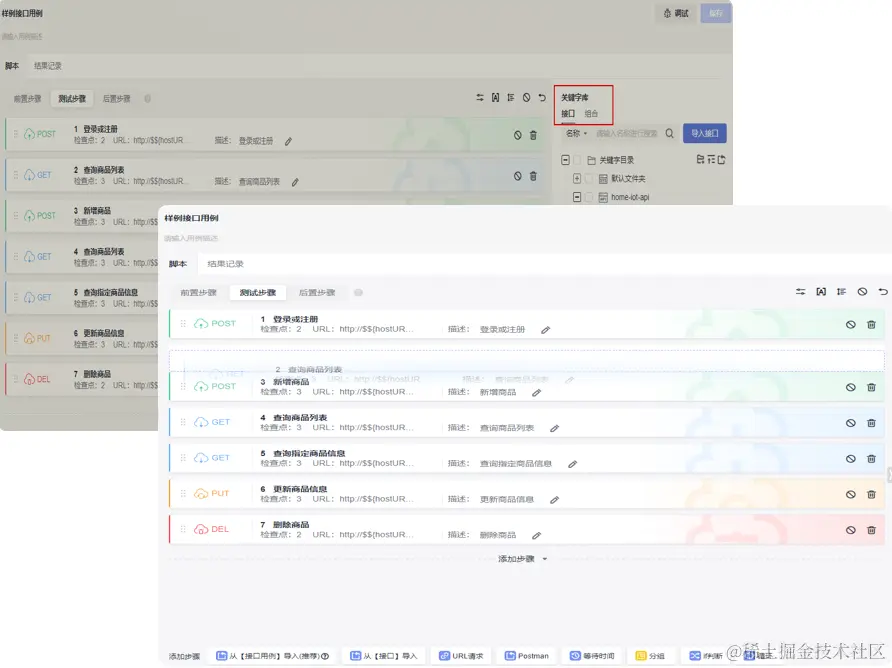Click the toolbar disable icon in front window

coord(862,292)
